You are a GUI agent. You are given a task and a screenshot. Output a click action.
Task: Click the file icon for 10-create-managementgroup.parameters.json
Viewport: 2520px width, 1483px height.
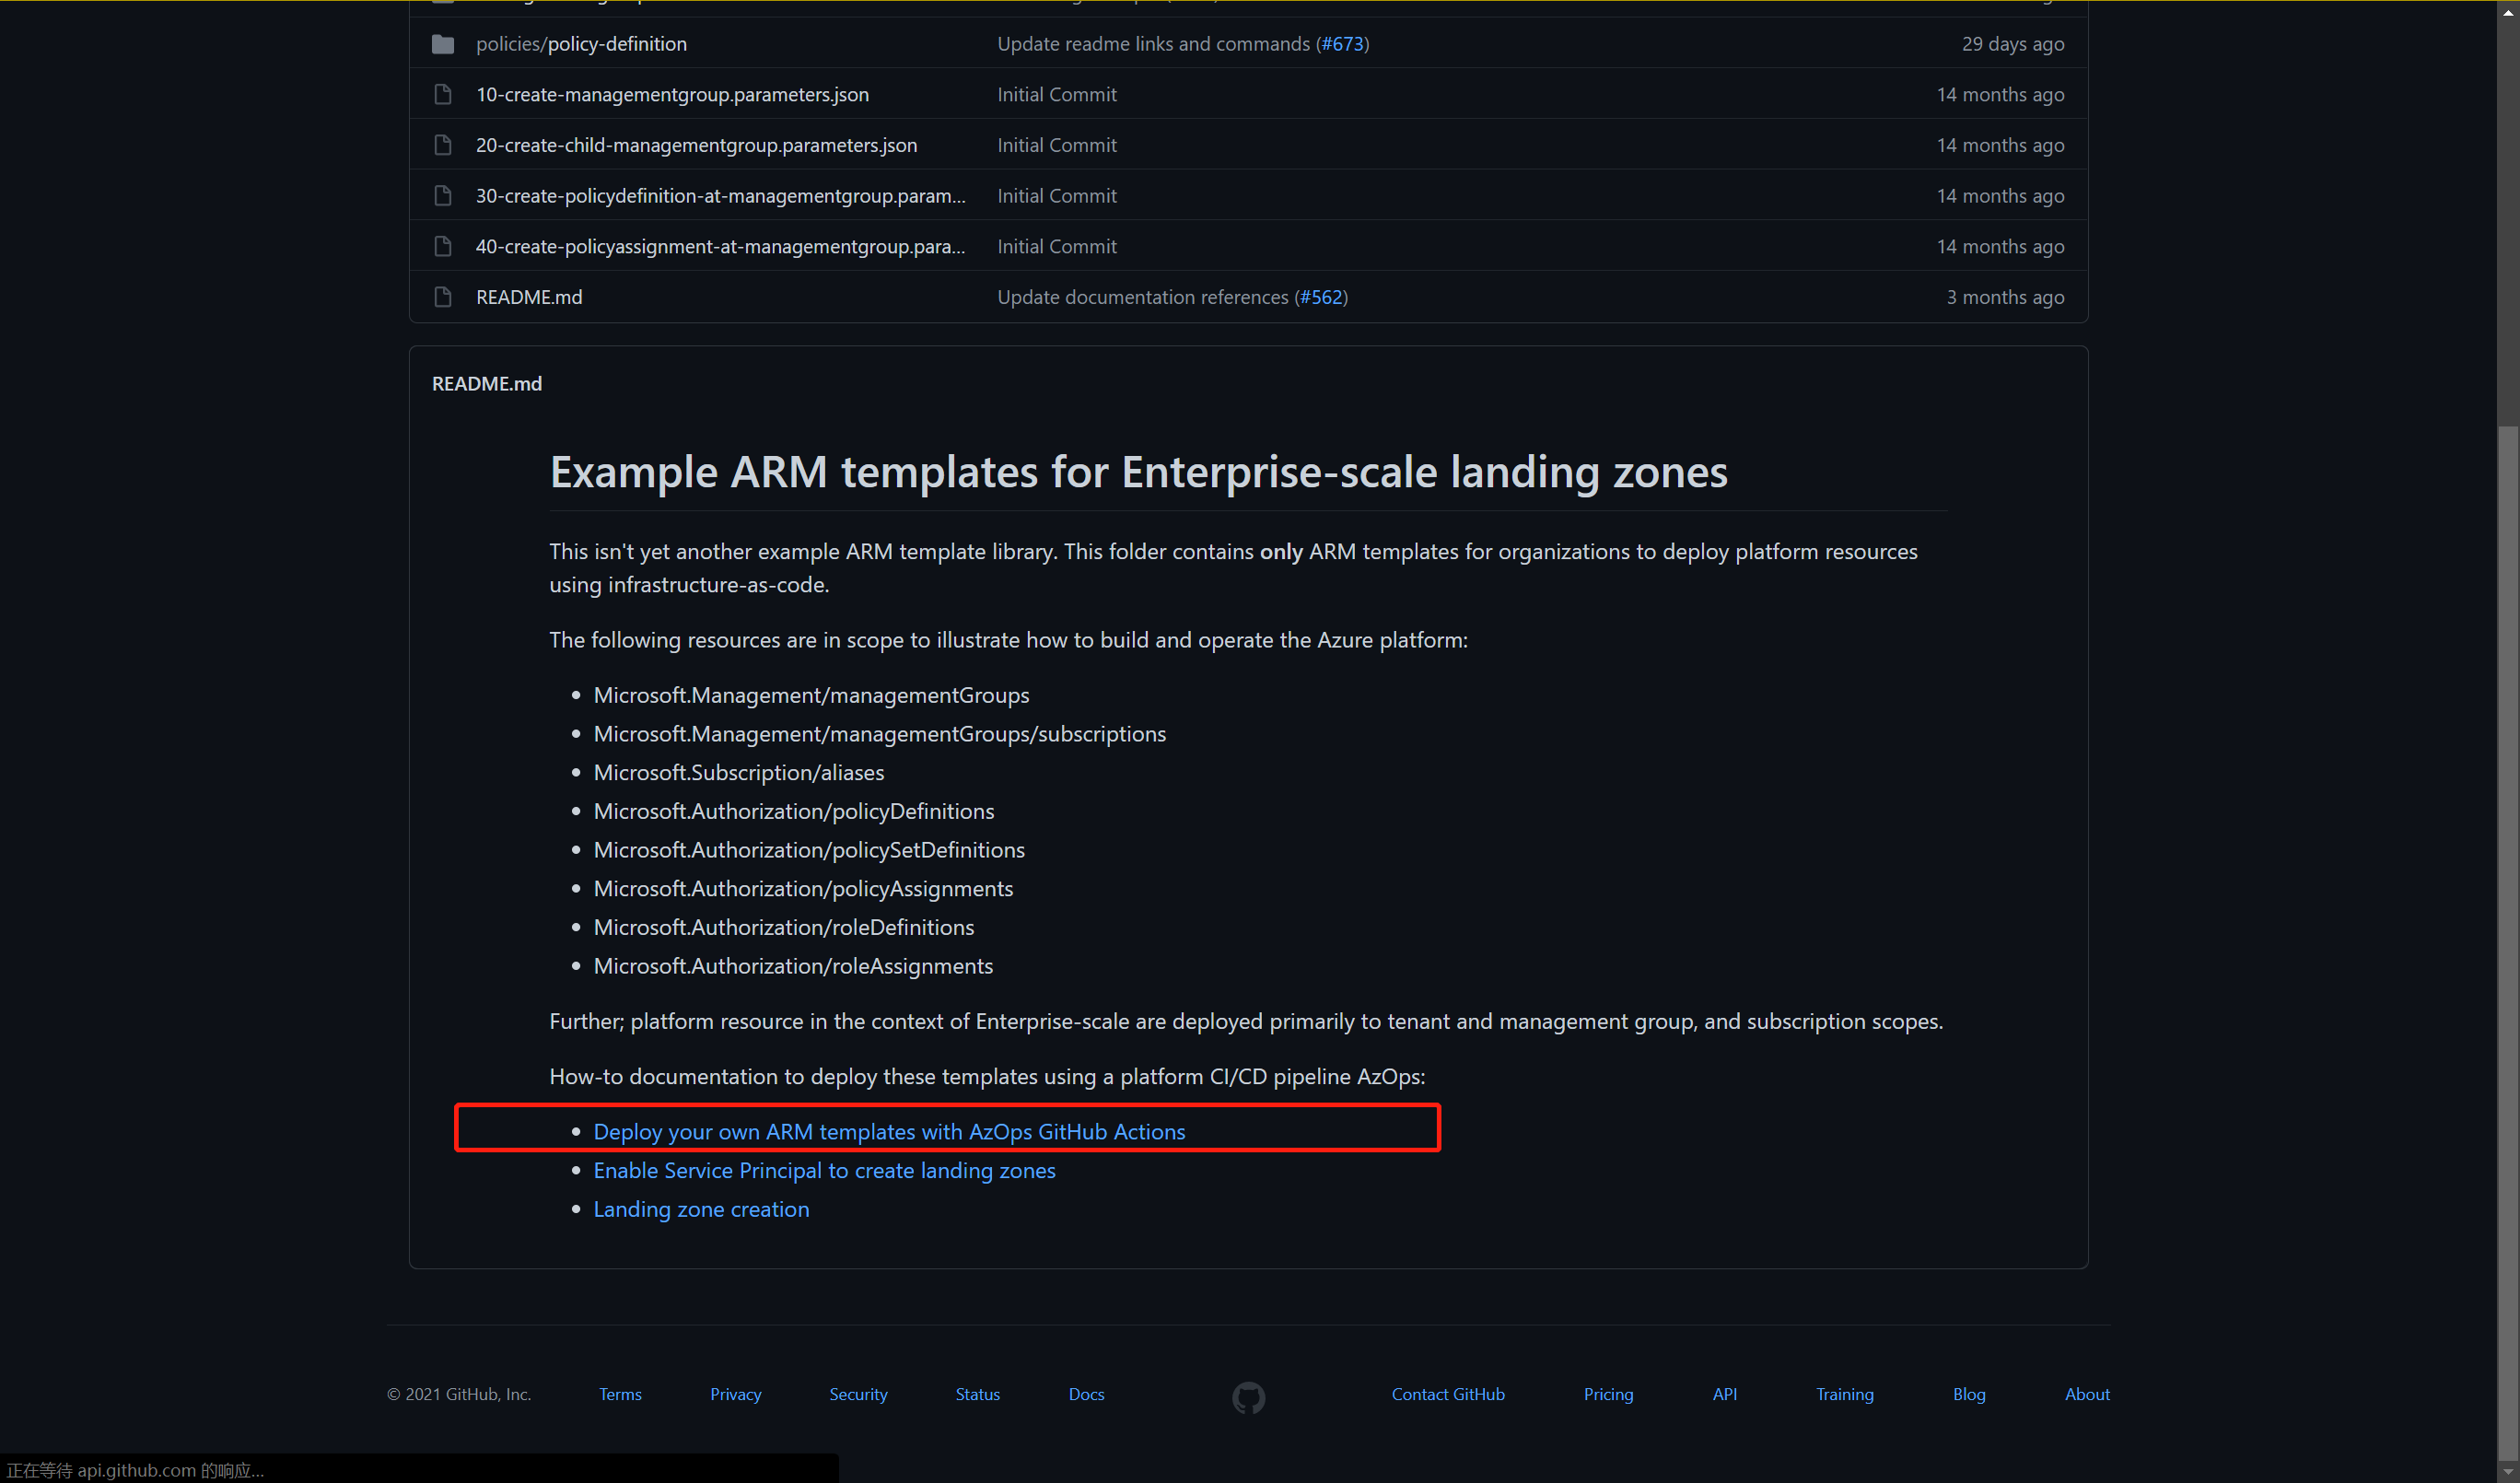pyautogui.click(x=443, y=94)
